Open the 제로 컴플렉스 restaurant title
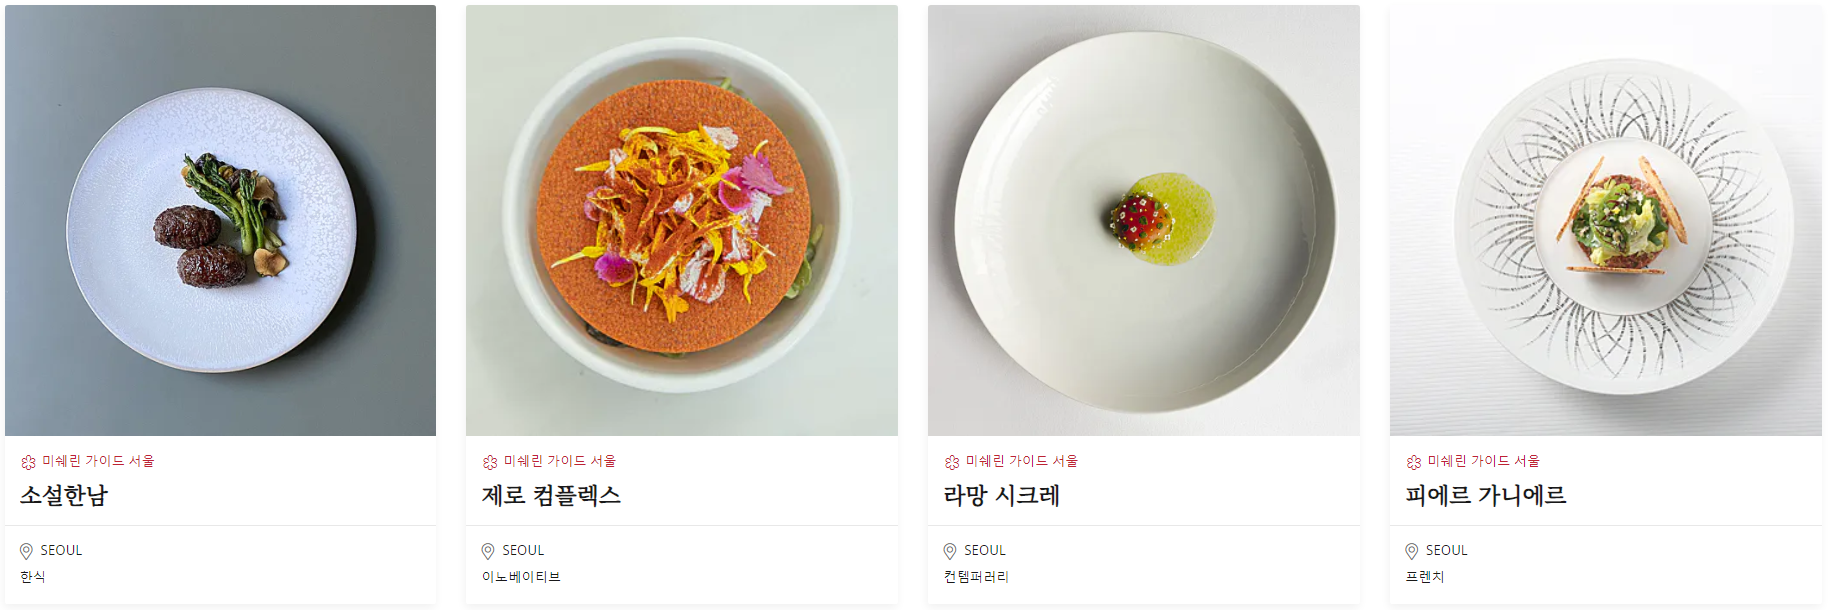This screenshot has height=610, width=1828. (552, 495)
